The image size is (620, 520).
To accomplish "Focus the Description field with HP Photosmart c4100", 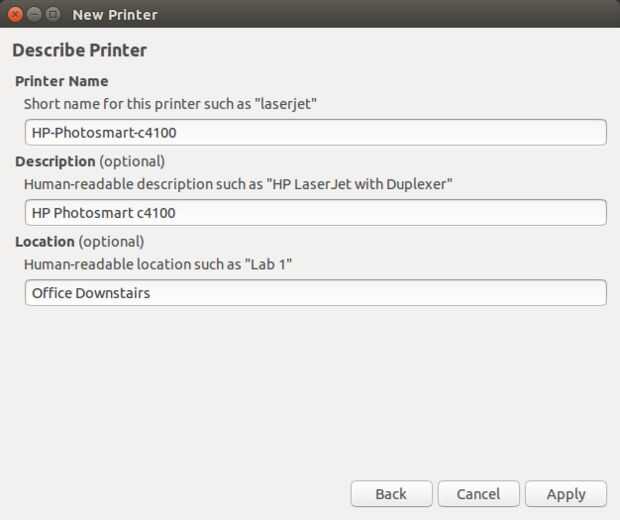I will point(315,212).
